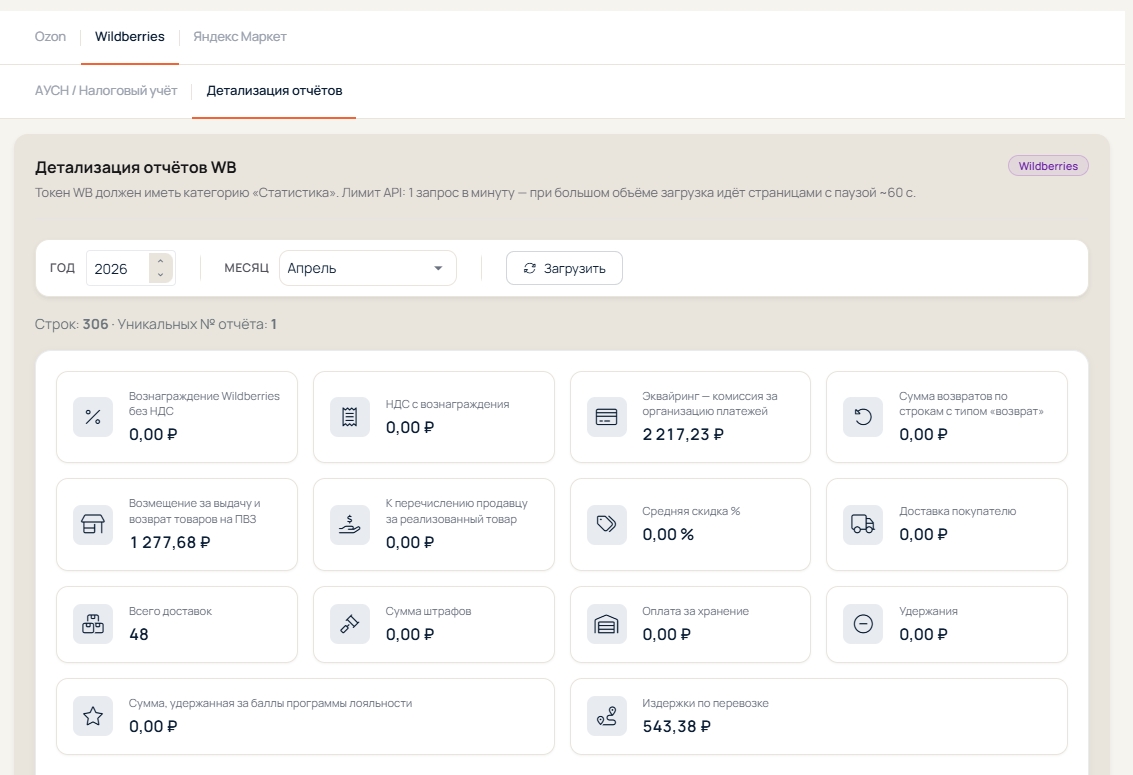This screenshot has width=1133, height=775.
Task: Click the star icon for loyalty points sum
Action: 93,716
